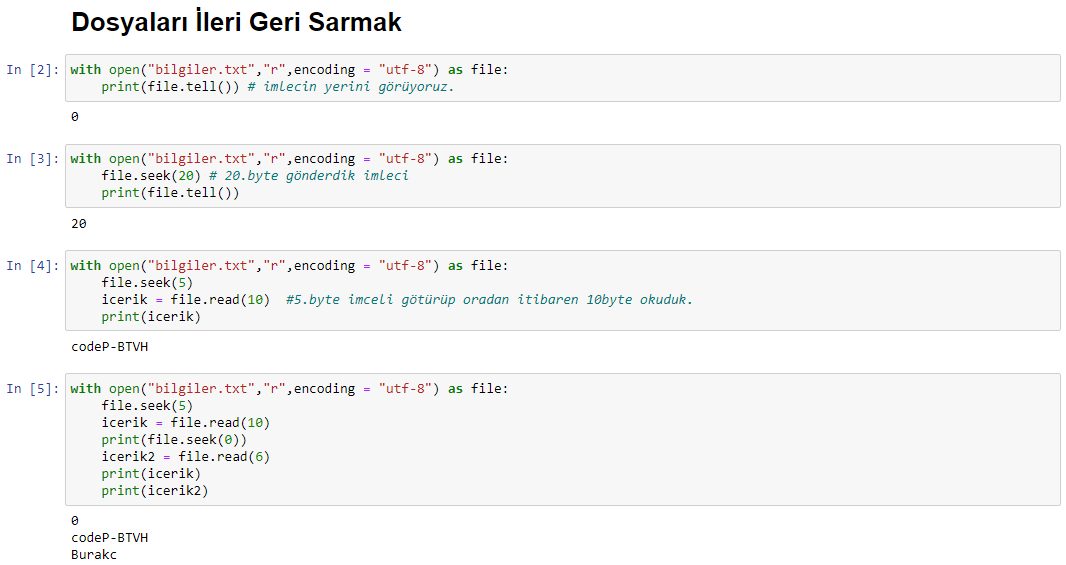Click the codeP-BTVH output under cell 4
This screenshot has width=1066, height=565.
coord(109,347)
